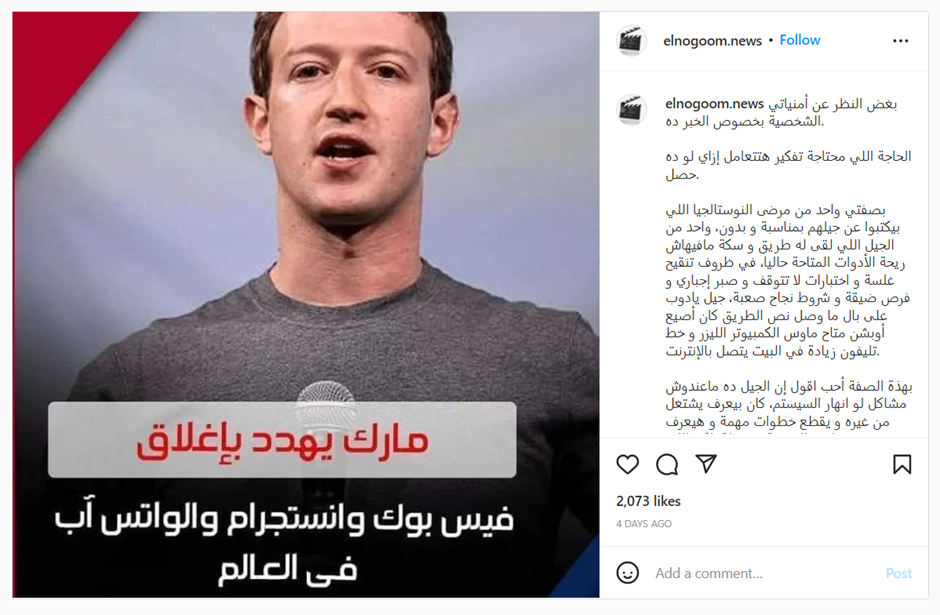This screenshot has width=940, height=615.
Task: Click the bold elnogoom.news name in caption
Action: [x=715, y=104]
